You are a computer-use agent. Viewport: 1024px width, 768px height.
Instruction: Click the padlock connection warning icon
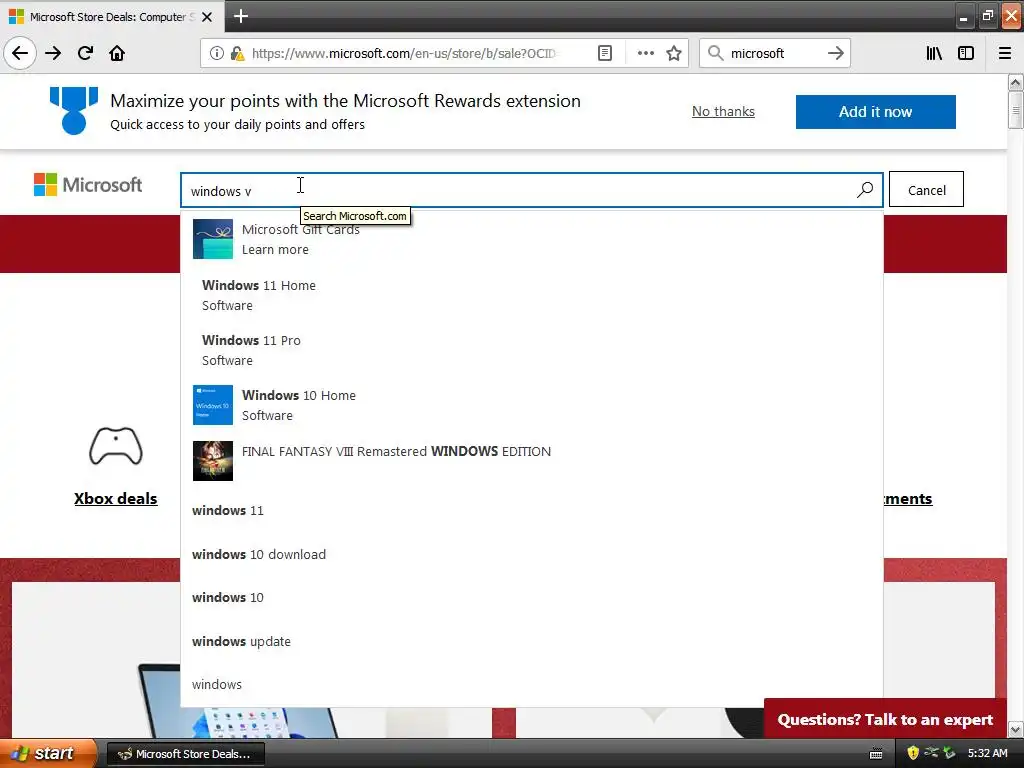[237, 53]
